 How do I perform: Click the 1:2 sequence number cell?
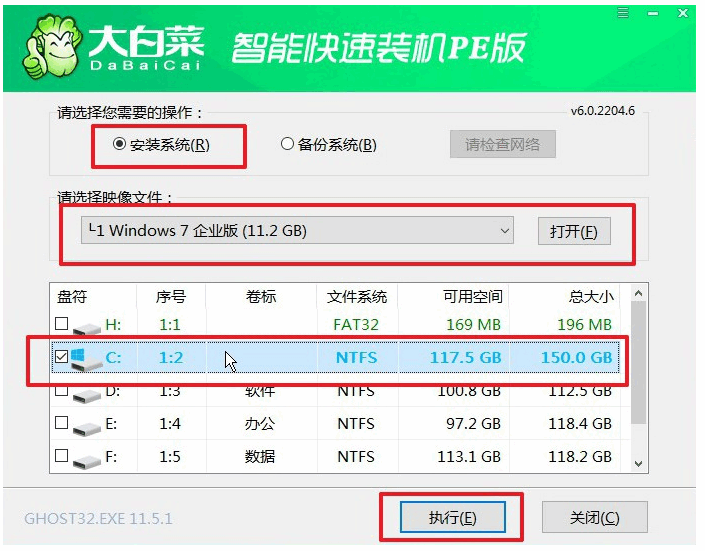[x=171, y=358]
